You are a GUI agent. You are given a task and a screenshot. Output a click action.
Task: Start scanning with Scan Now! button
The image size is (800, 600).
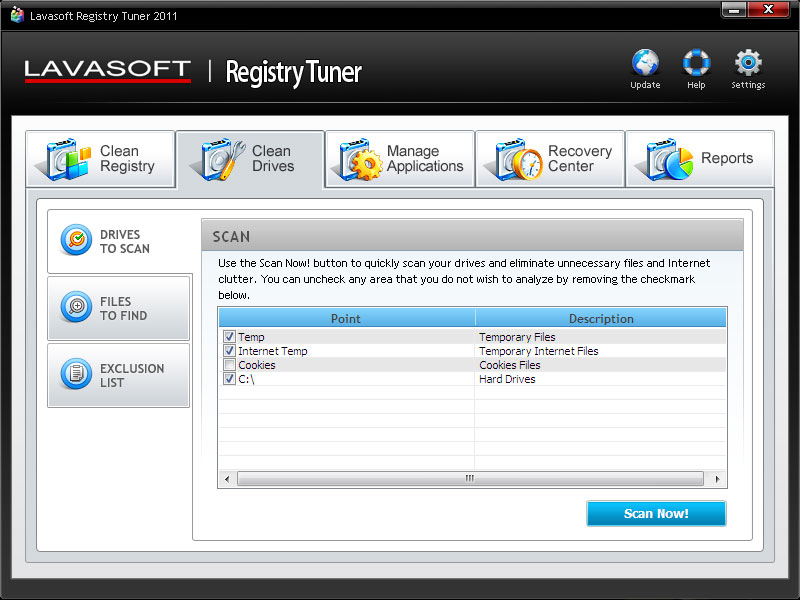(x=656, y=513)
